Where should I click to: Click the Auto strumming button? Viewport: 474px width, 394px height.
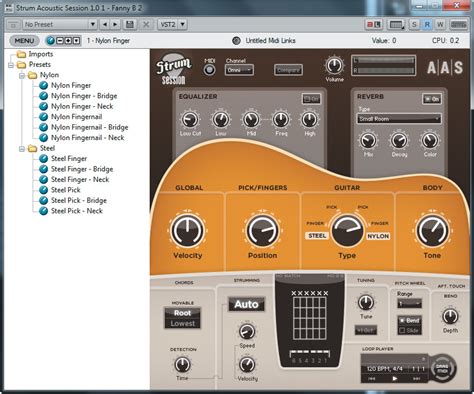[x=246, y=304]
